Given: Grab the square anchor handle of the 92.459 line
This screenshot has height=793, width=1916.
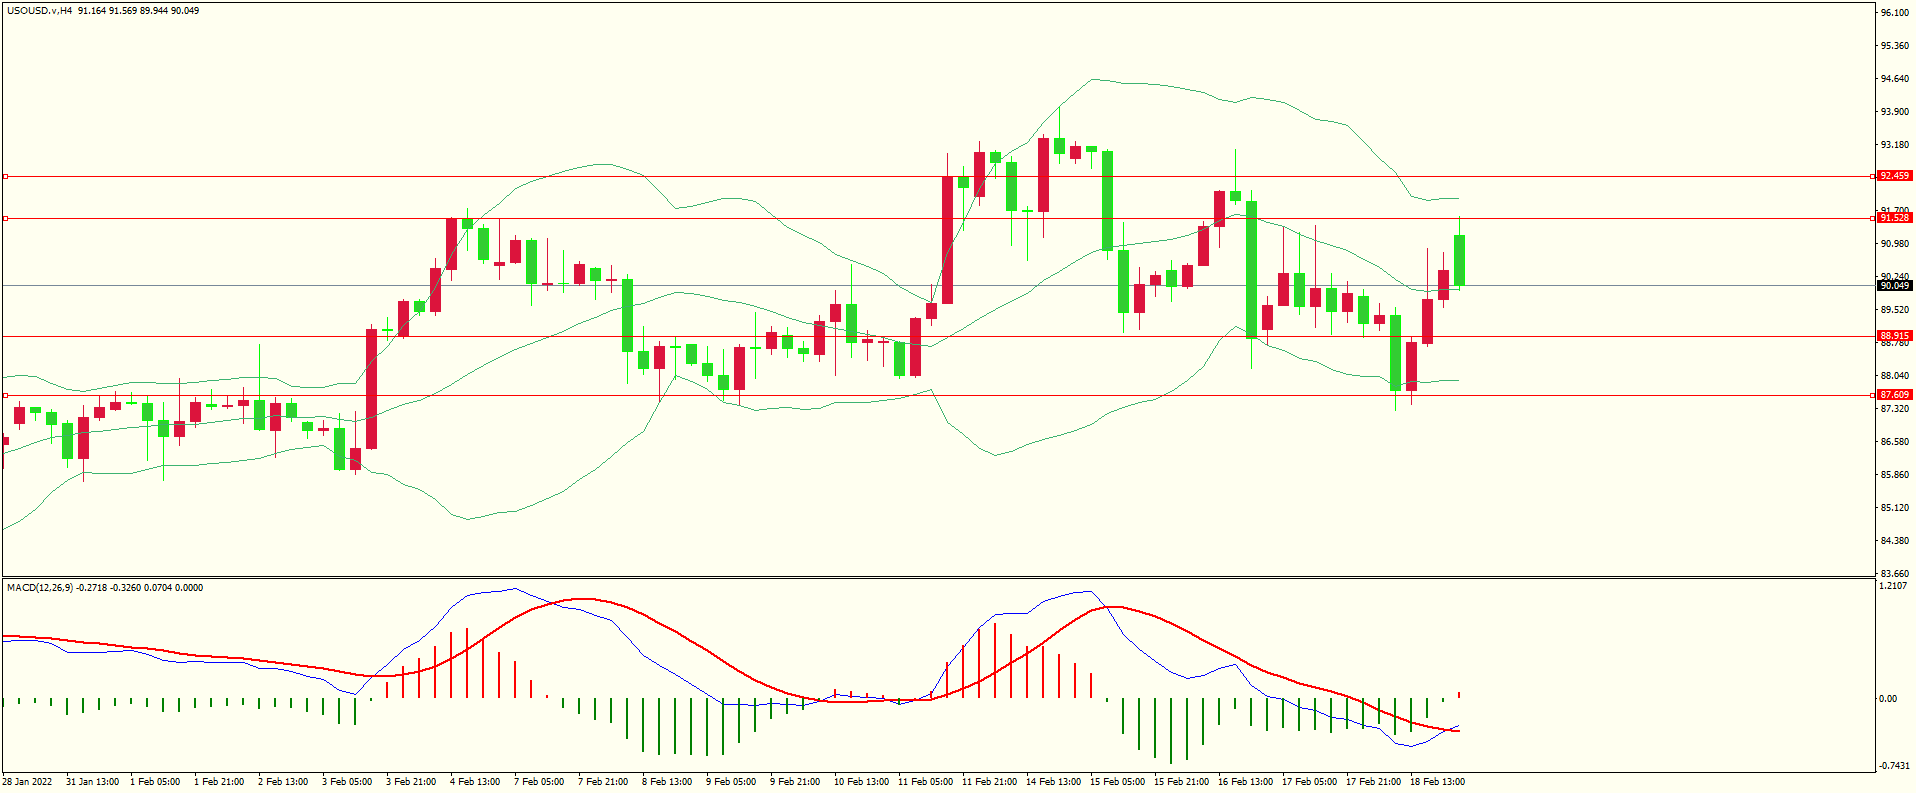Looking at the screenshot, I should [x=5, y=176].
